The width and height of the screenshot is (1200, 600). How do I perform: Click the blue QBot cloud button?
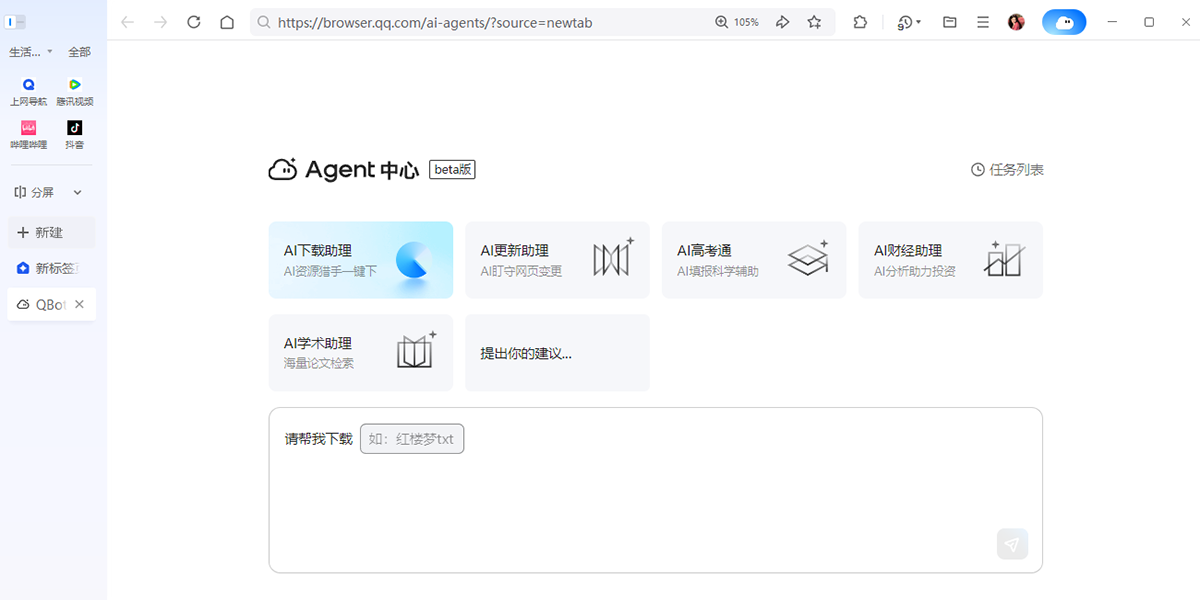[1064, 22]
